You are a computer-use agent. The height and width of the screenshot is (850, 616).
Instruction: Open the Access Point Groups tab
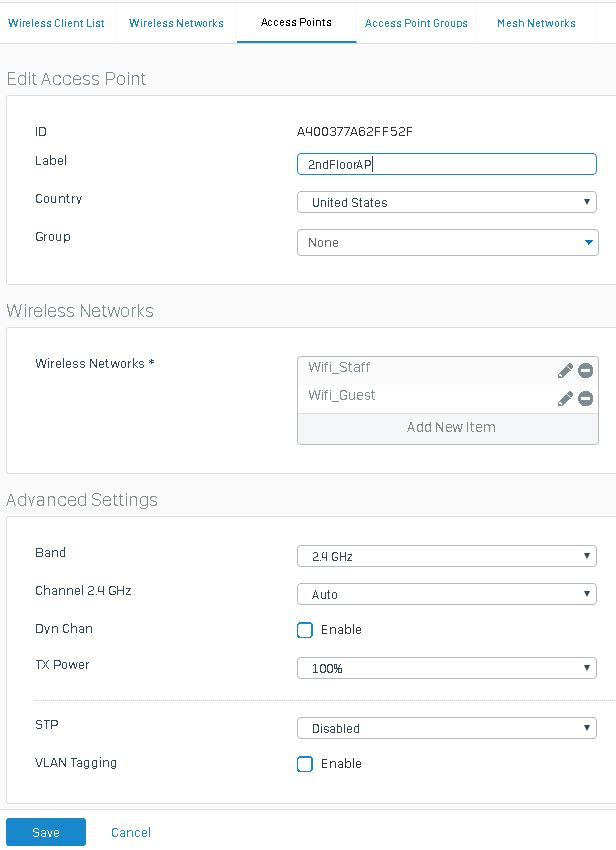pyautogui.click(x=416, y=23)
